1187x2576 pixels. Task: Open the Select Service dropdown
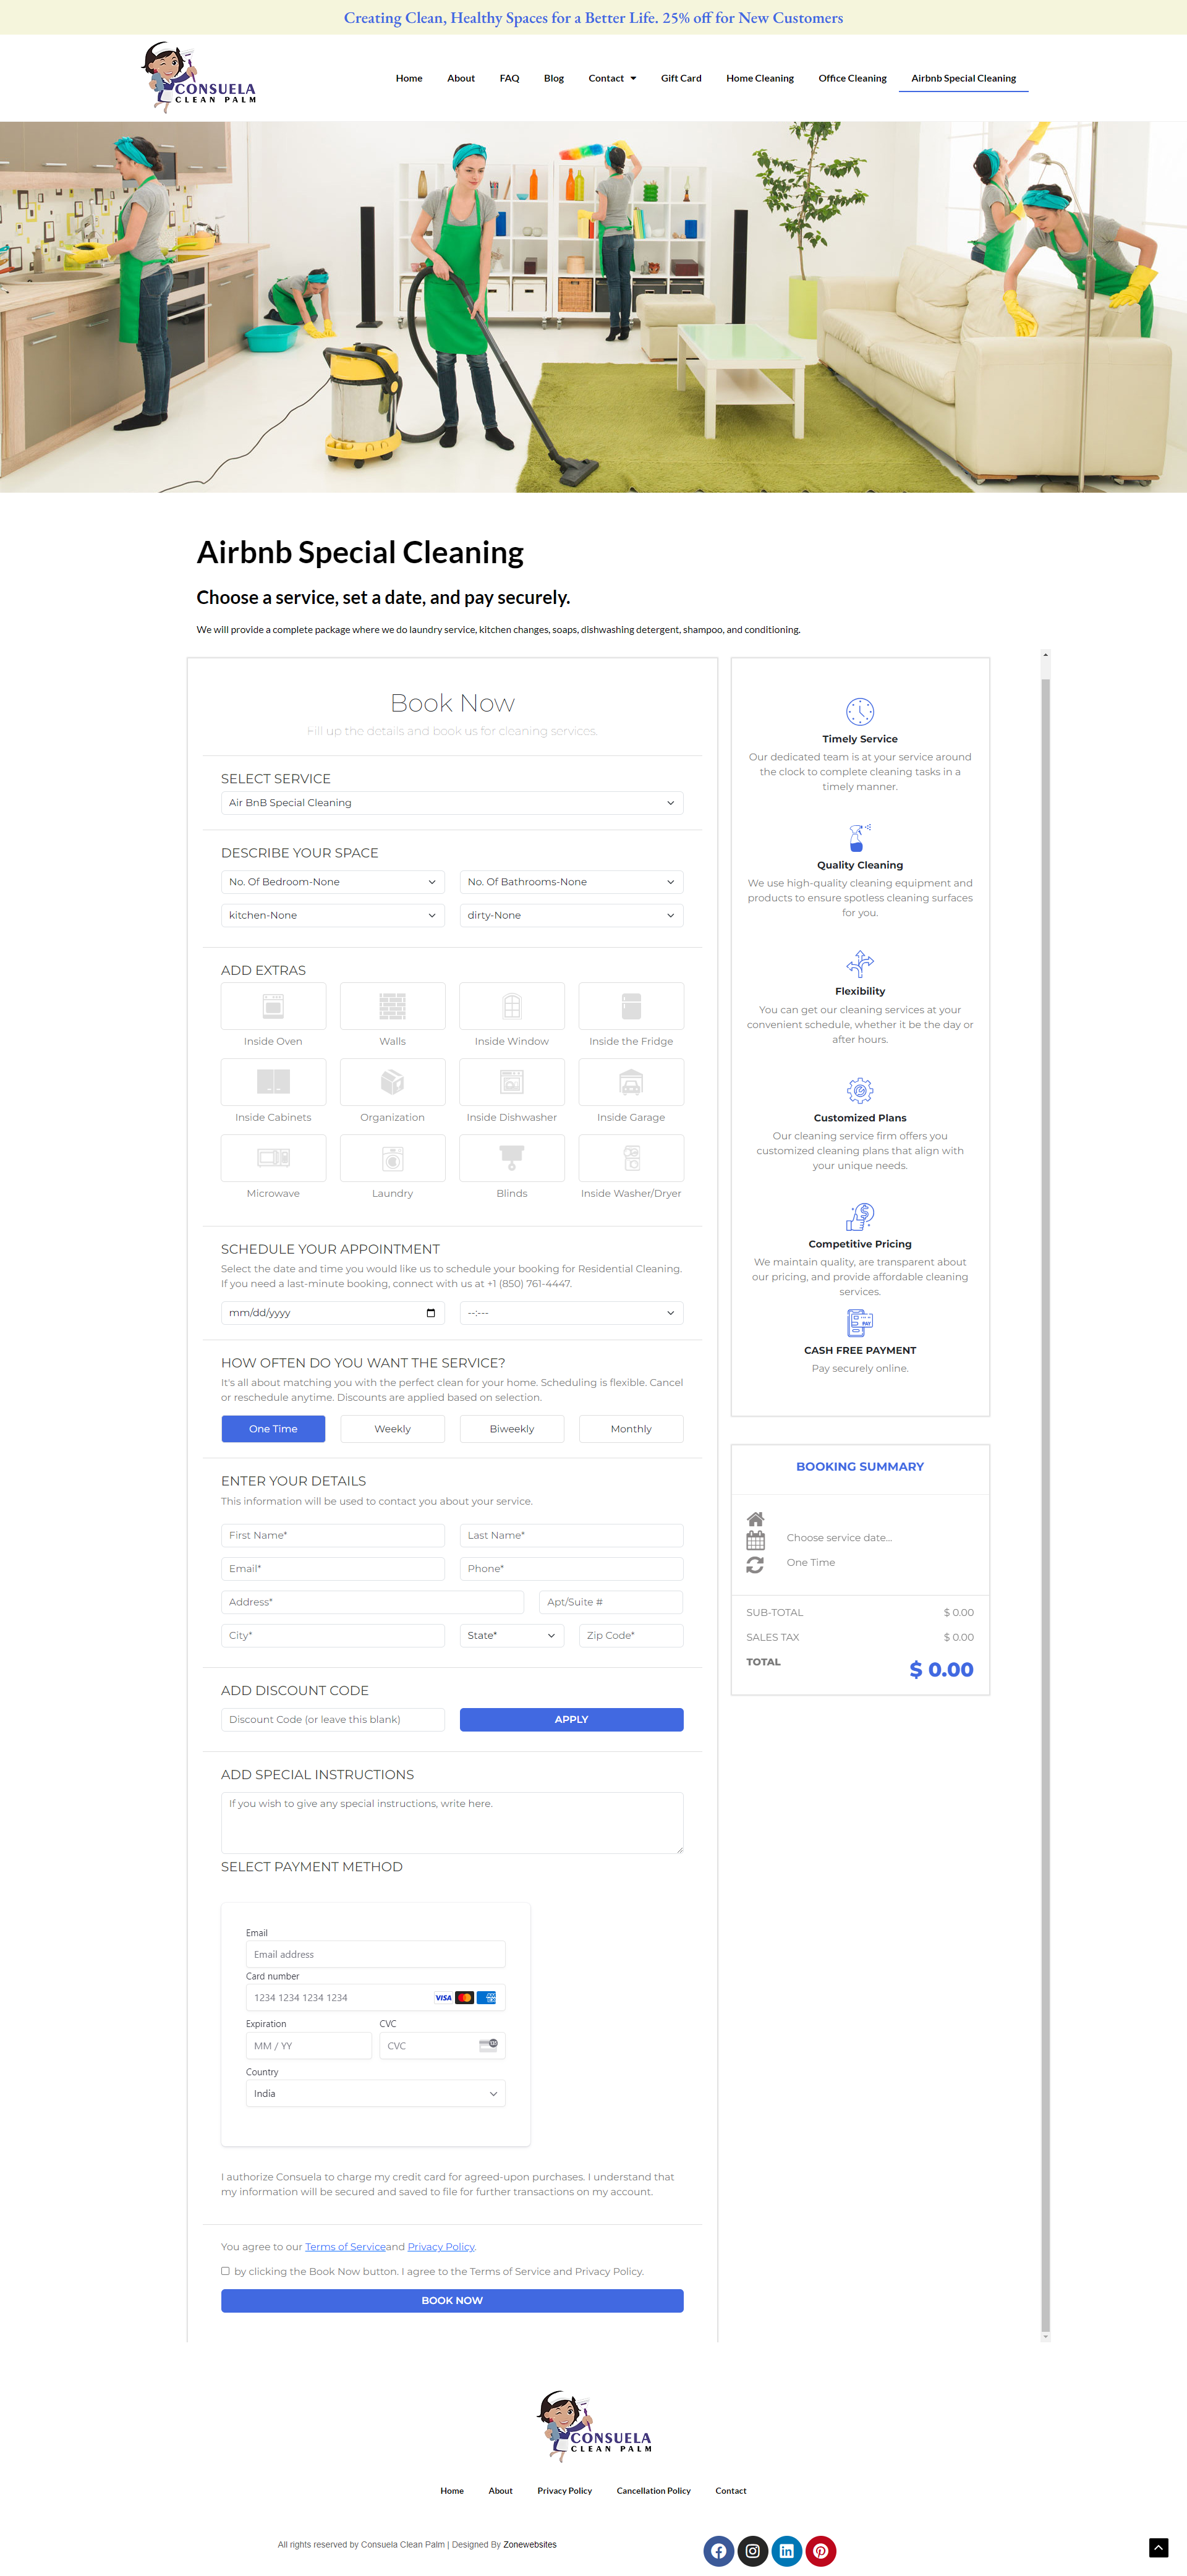click(x=452, y=803)
